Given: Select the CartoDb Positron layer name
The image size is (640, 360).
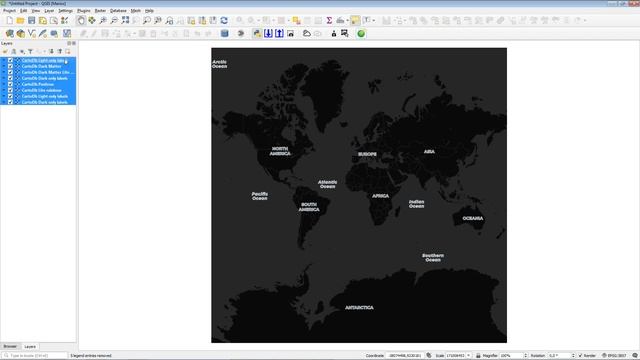Looking at the screenshot, I should (38, 84).
